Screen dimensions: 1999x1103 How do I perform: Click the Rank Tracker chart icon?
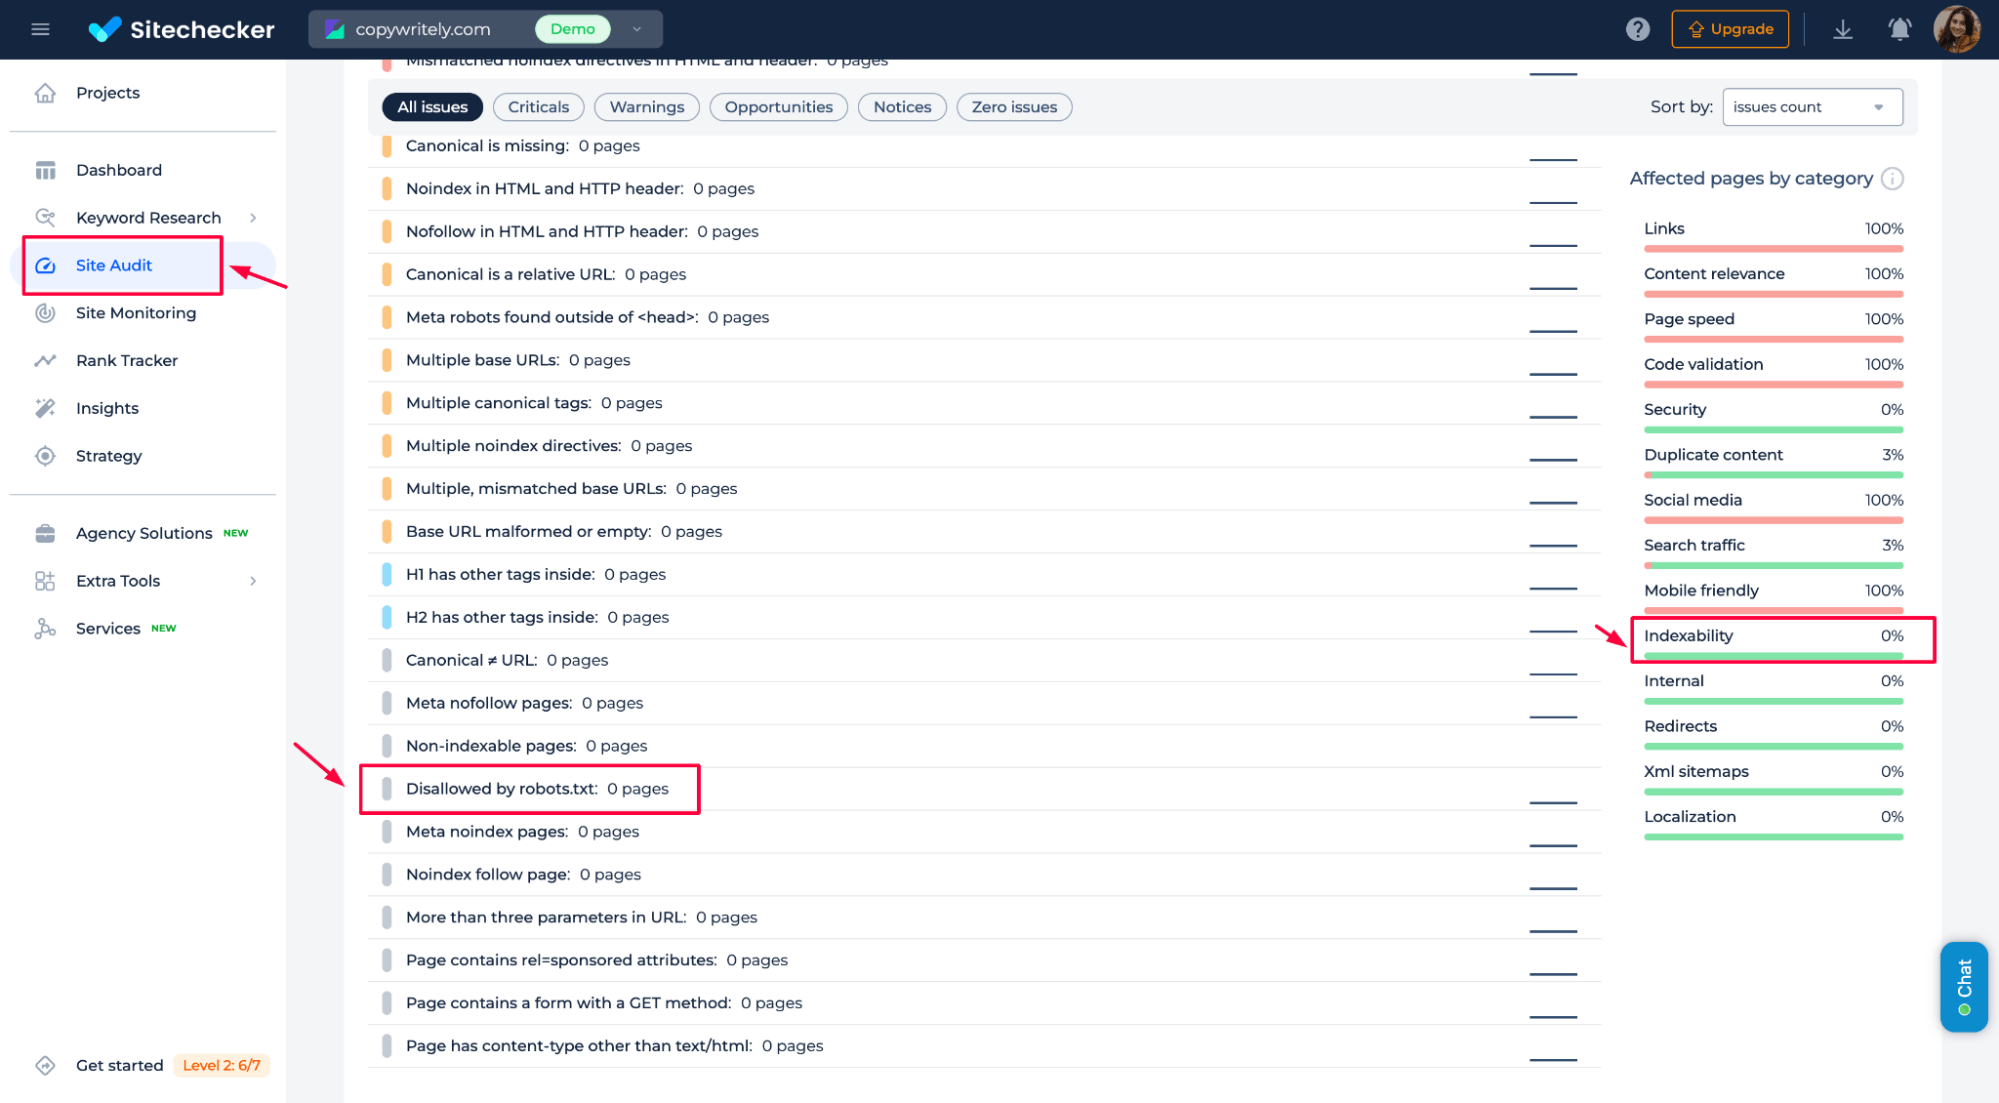[x=45, y=360]
